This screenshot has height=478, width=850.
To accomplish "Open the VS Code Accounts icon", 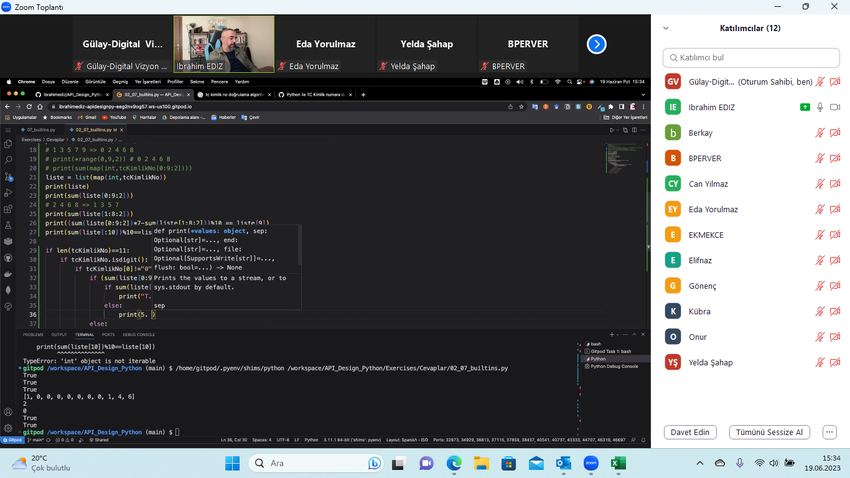I will 8,412.
